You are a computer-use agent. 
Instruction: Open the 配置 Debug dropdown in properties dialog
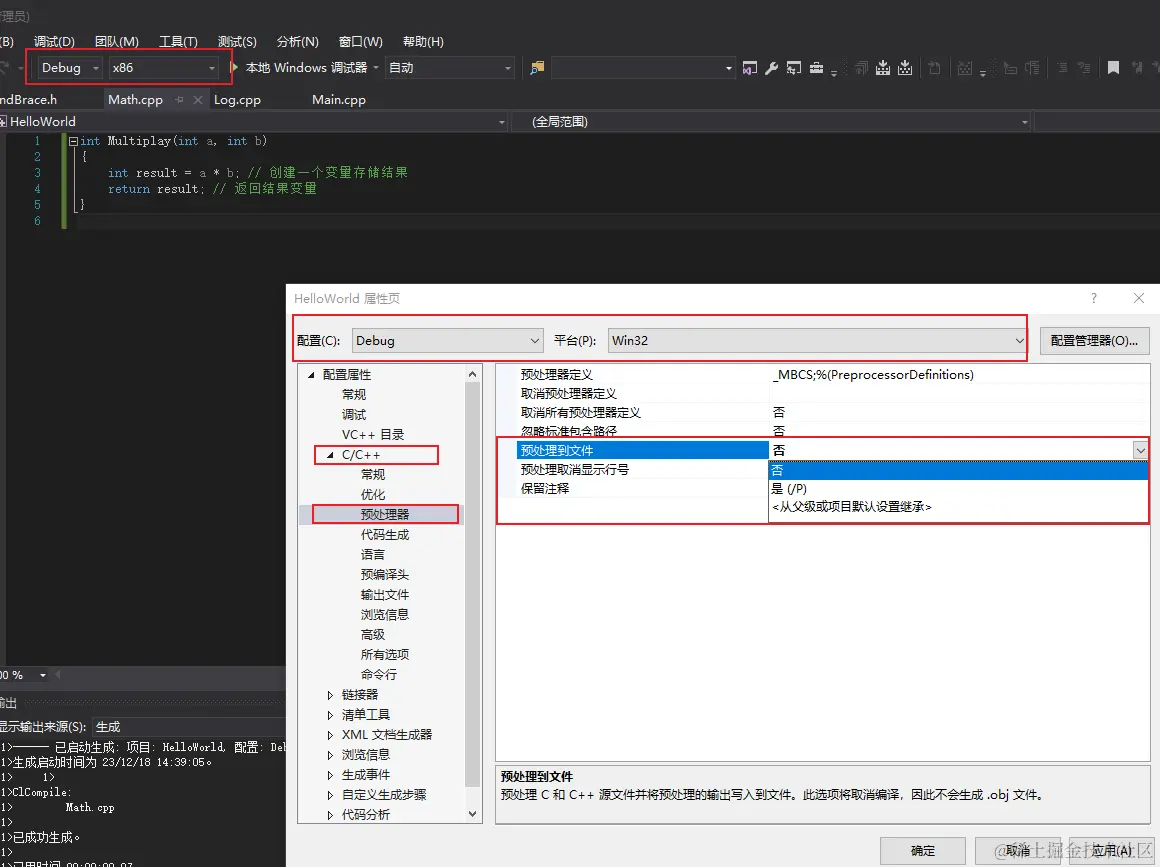(x=448, y=340)
